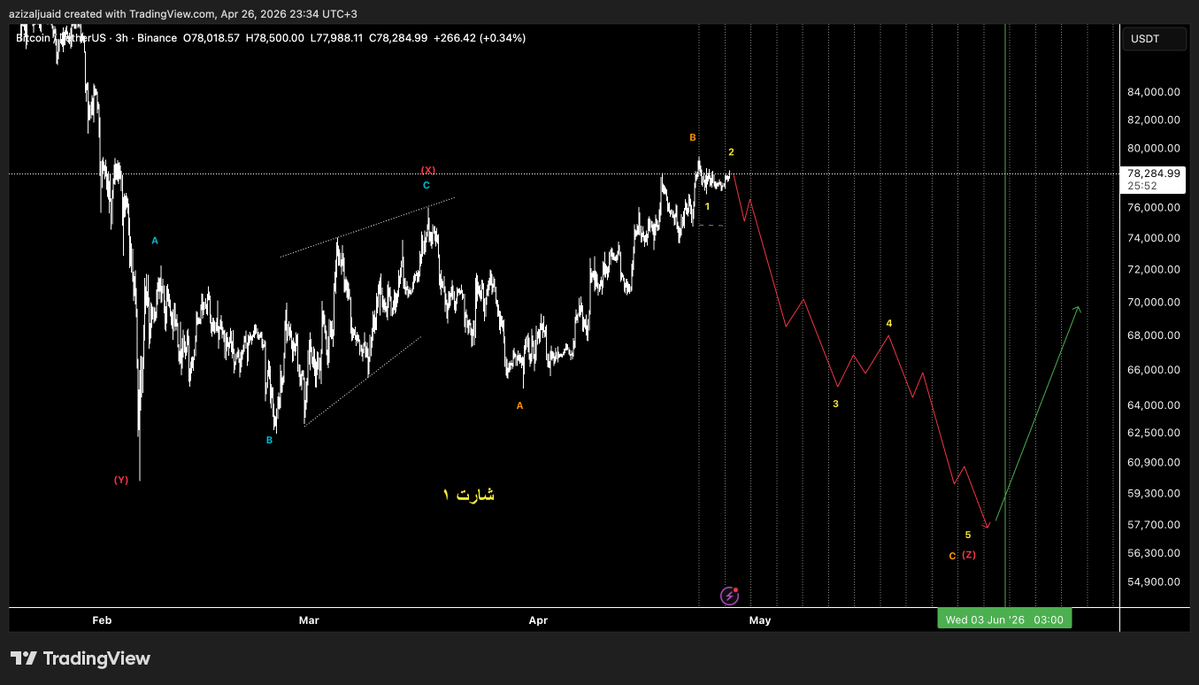Click the May label on time axis
Image resolution: width=1199 pixels, height=685 pixels.
tap(760, 620)
